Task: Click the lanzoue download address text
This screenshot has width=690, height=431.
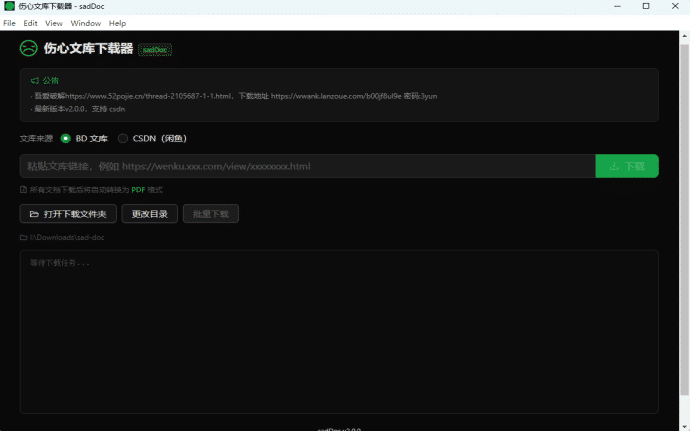Action: coord(336,96)
